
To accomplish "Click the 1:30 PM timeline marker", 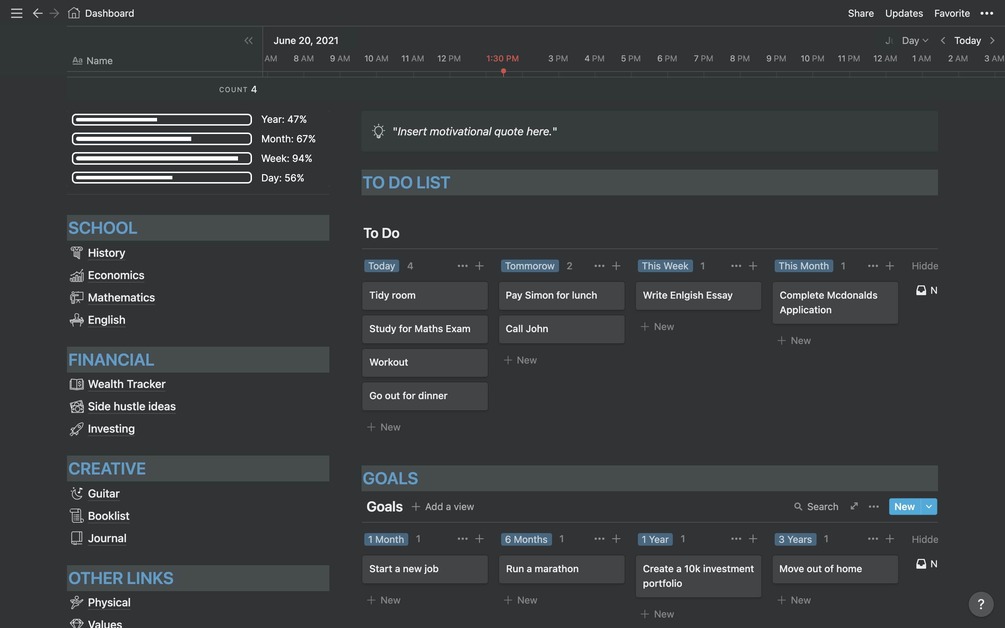I will [503, 59].
